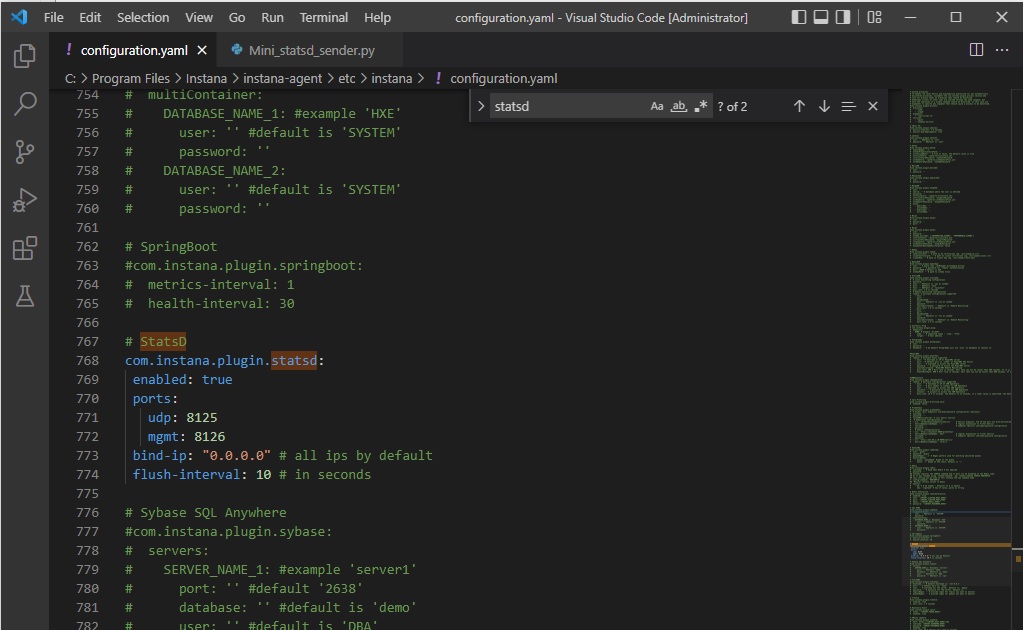Click the VS Code logo icon
This screenshot has height=630, width=1023.
[x=20, y=17]
